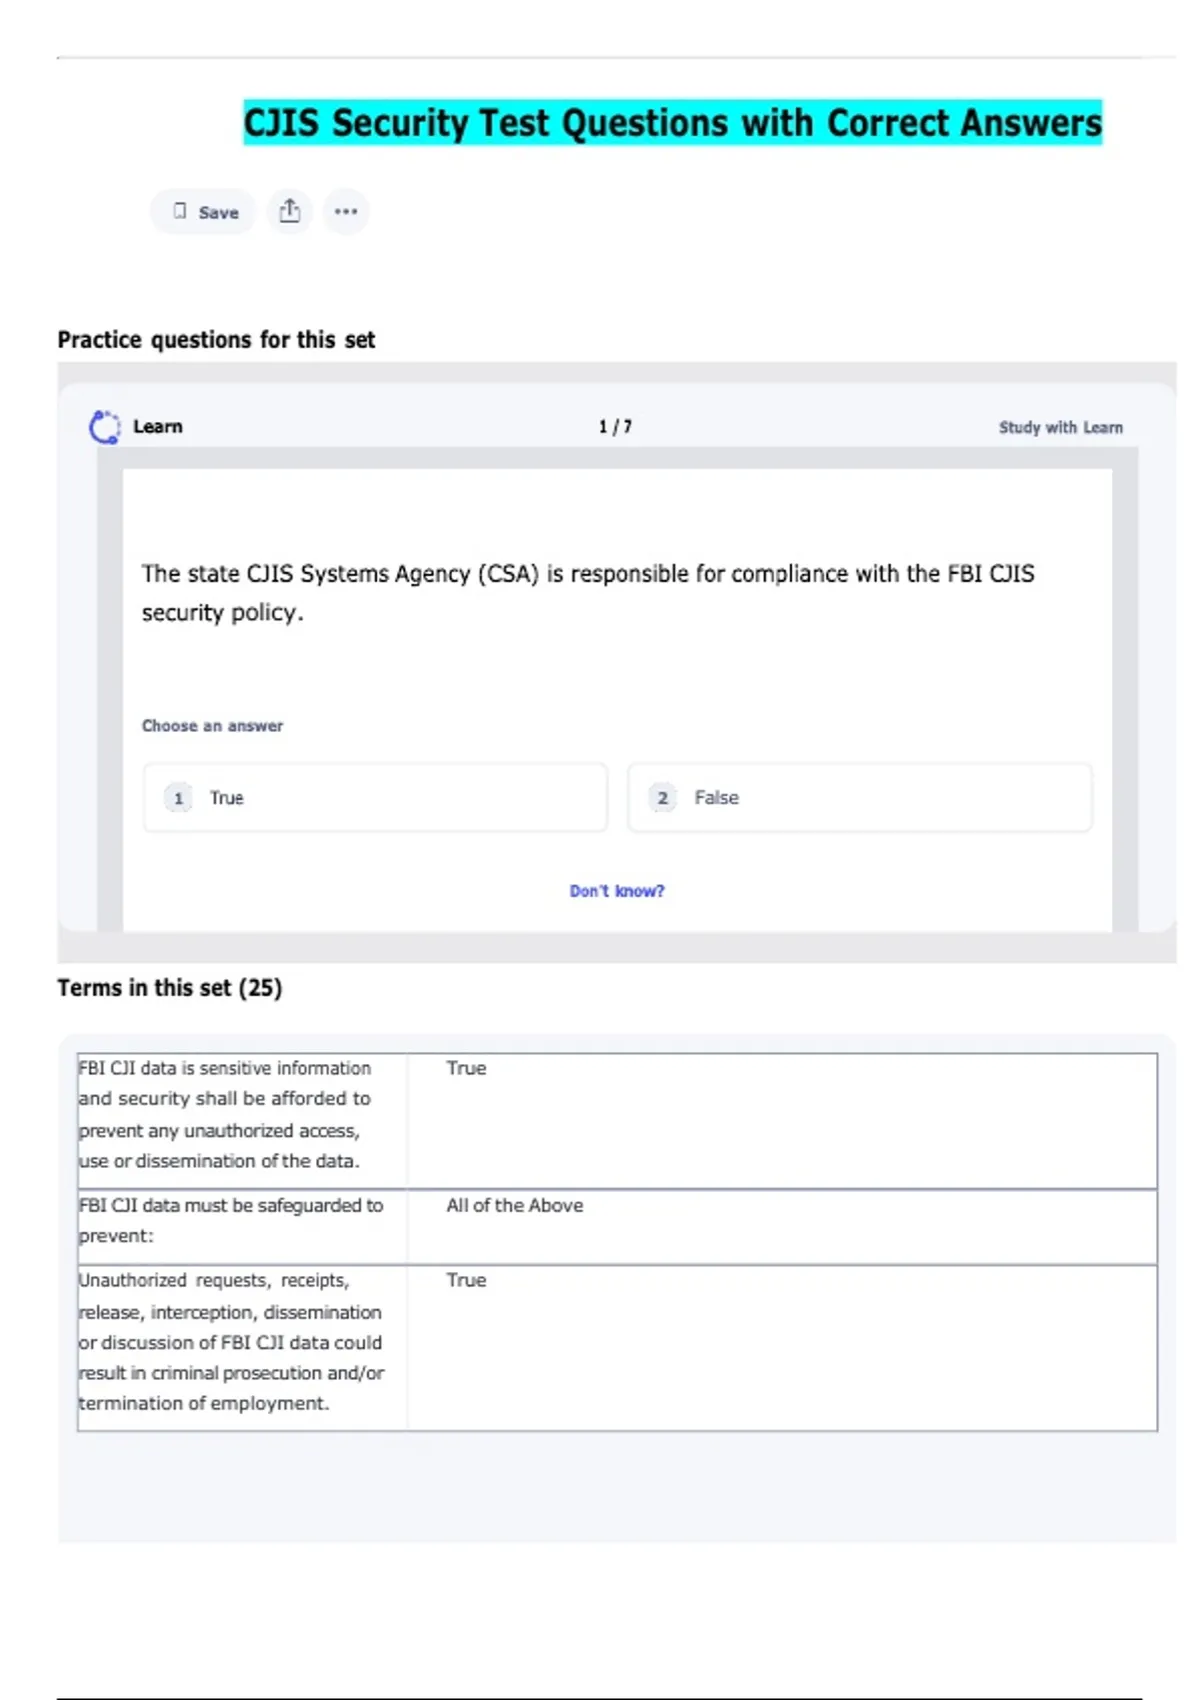
Task: Click the "Don't know?" link
Action: 616,891
